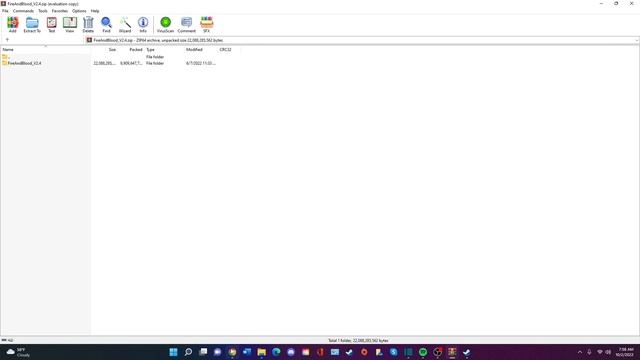The height and width of the screenshot is (360, 640).
Task: Open the clock and date panel
Action: [625, 352]
